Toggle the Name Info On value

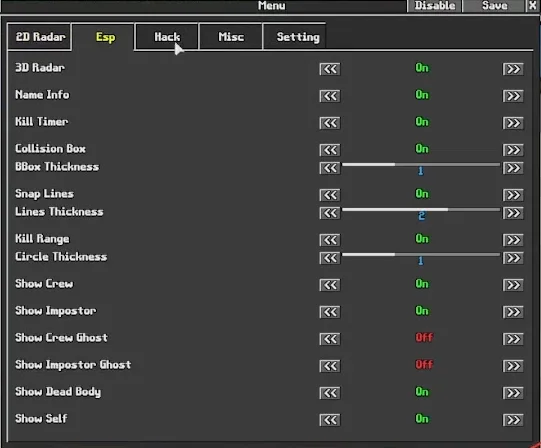[422, 95]
